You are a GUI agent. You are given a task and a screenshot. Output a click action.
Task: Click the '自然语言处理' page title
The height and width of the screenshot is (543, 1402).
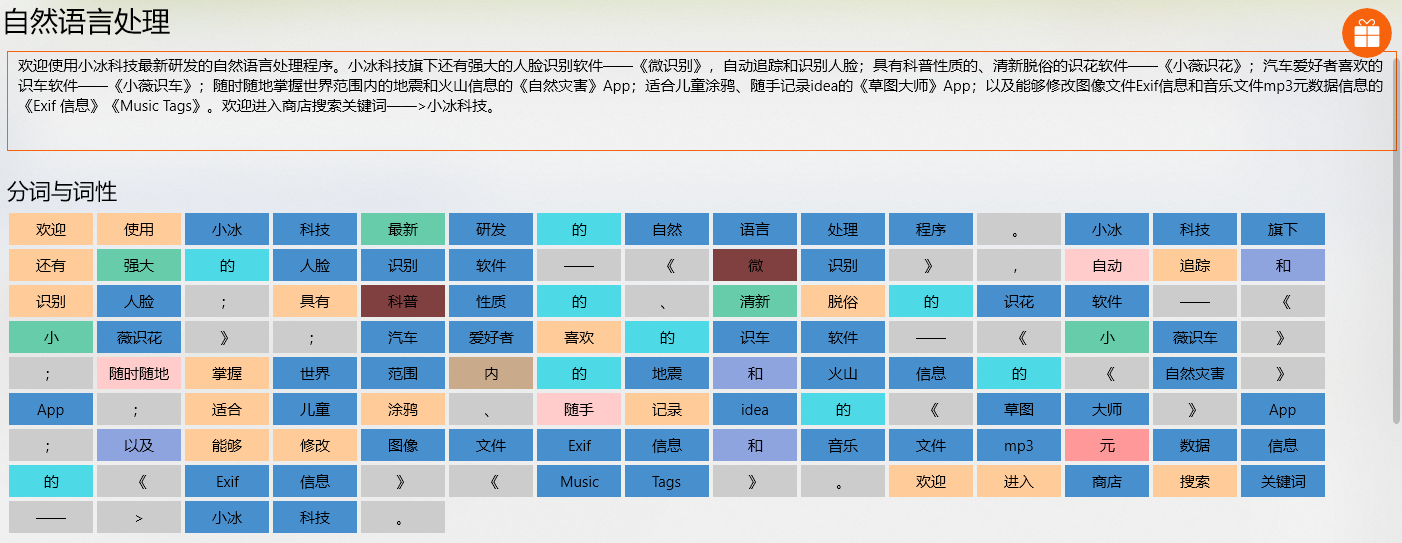click(87, 21)
